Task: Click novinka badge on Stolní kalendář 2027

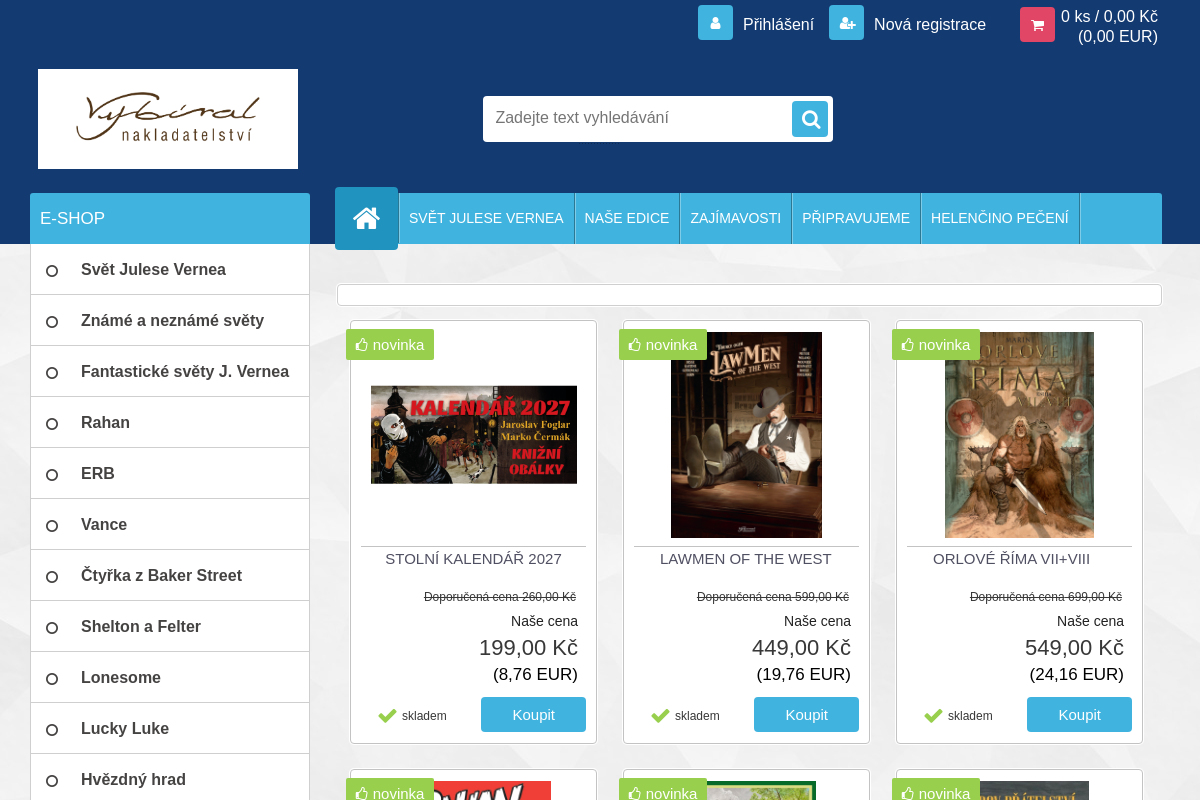Action: tap(390, 345)
